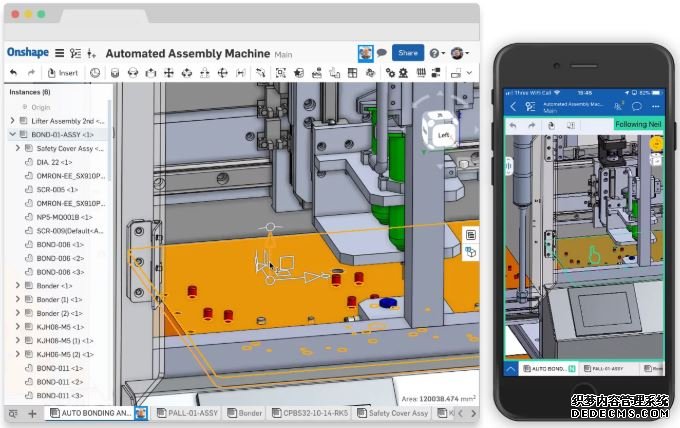Click the linear pattern icon in the toolbar
680x428 pixels.
pyautogui.click(x=334, y=73)
